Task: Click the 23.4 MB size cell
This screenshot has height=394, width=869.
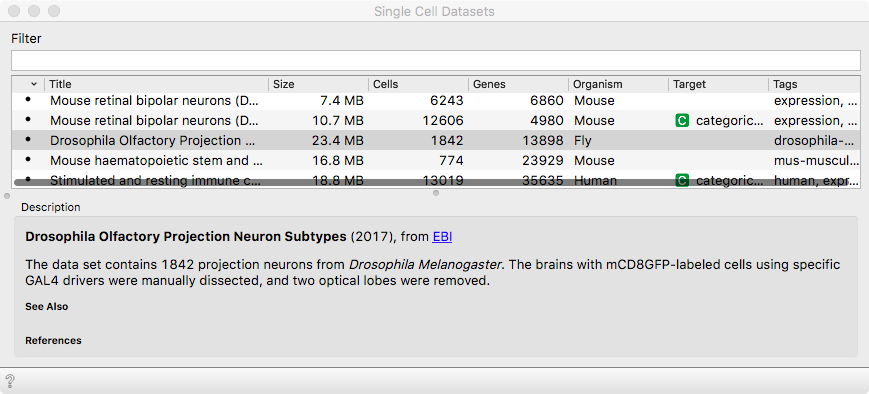Action: tap(338, 140)
